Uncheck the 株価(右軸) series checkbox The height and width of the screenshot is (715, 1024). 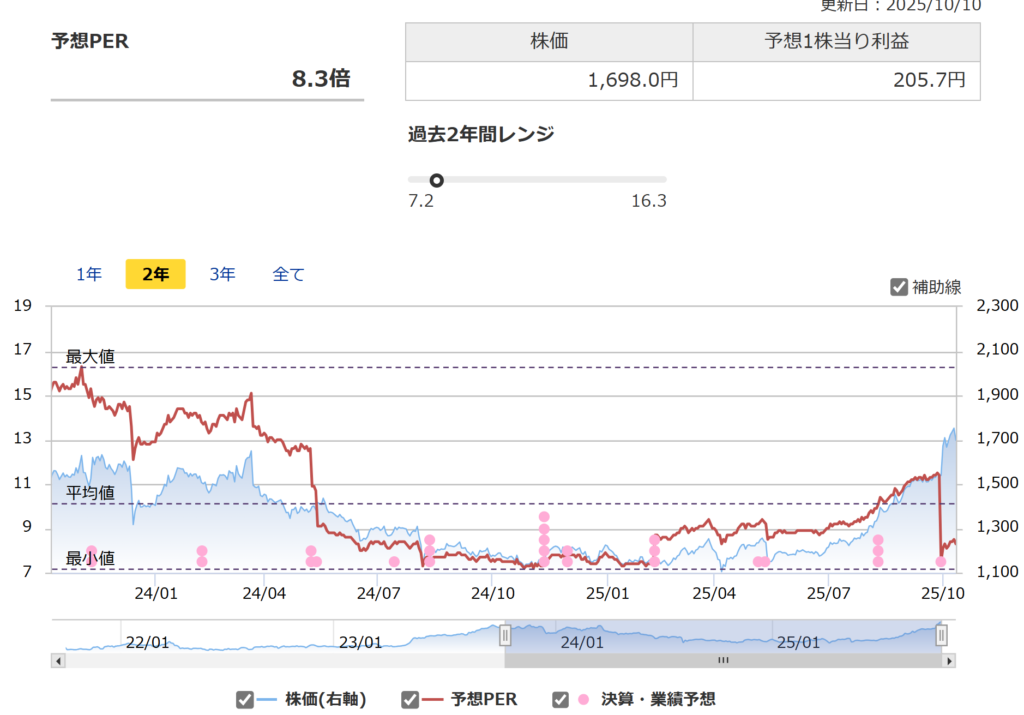coord(245,700)
